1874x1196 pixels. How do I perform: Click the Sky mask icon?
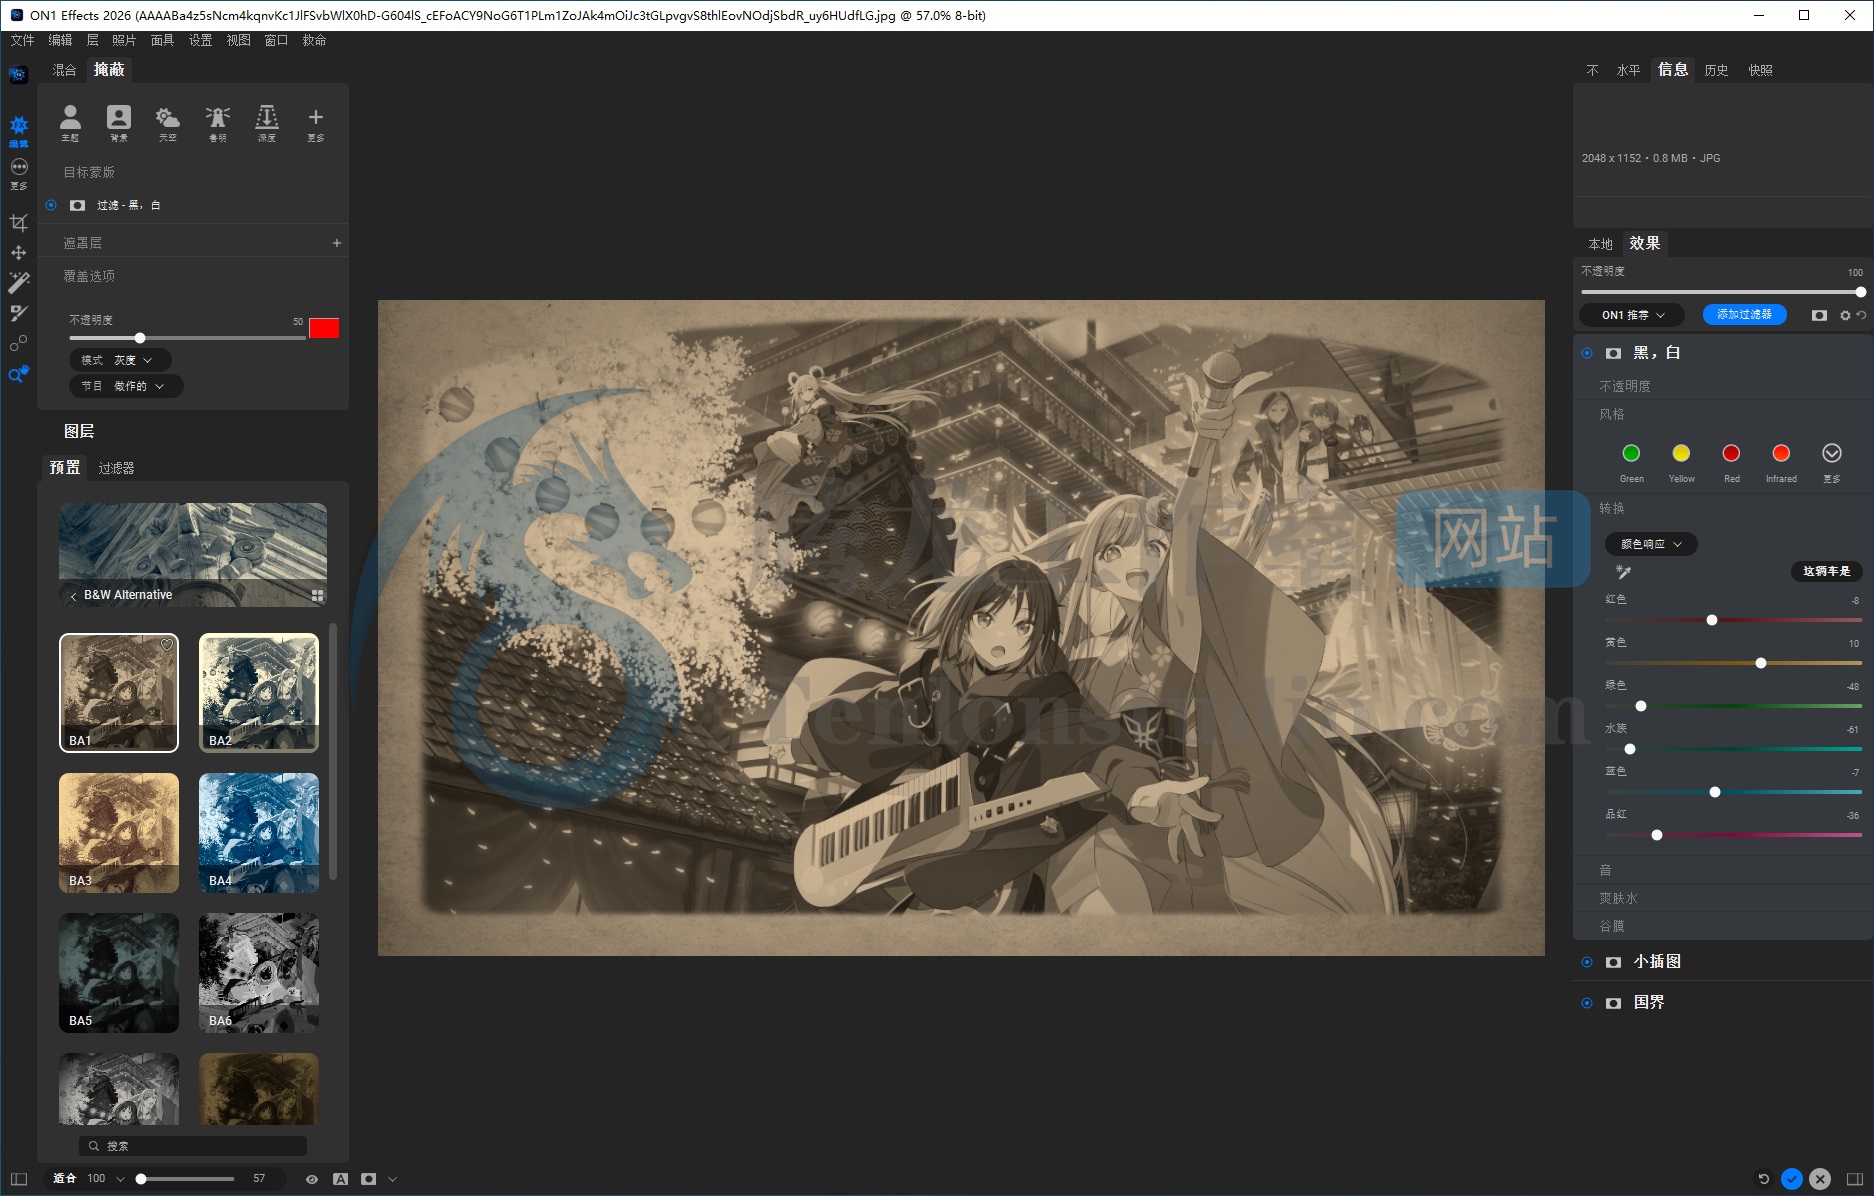(167, 123)
